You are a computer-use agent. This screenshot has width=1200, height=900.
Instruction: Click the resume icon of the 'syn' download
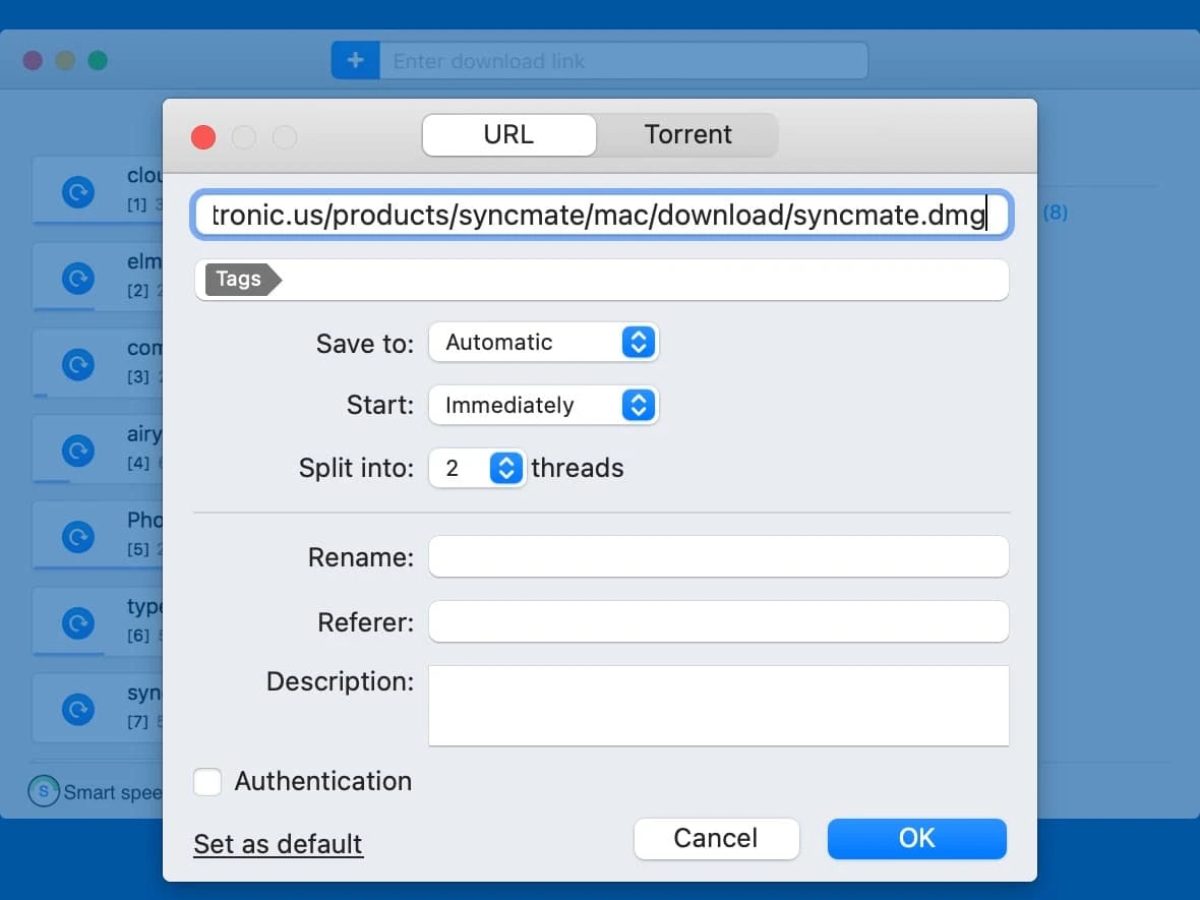78,709
